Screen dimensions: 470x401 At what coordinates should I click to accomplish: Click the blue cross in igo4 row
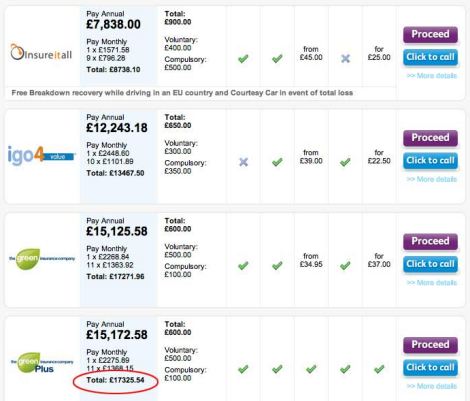coord(244,162)
